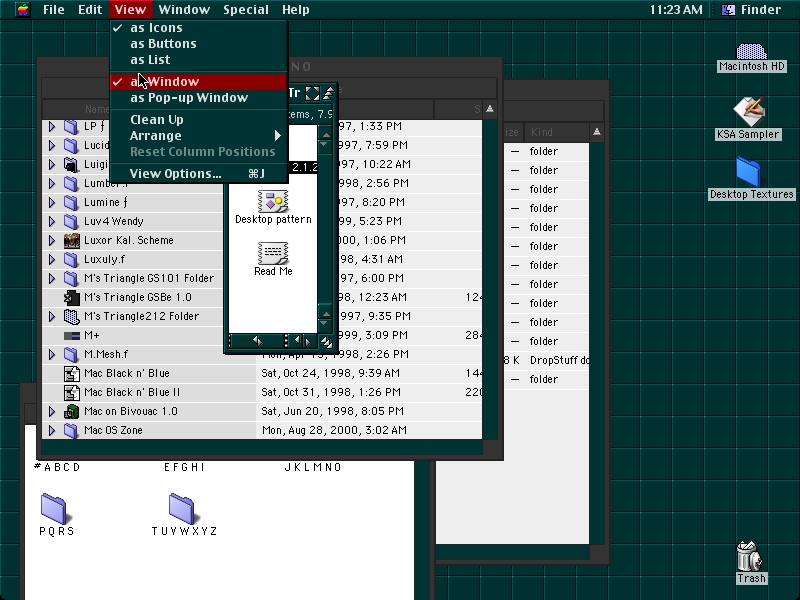Click the Trash icon

click(750, 557)
